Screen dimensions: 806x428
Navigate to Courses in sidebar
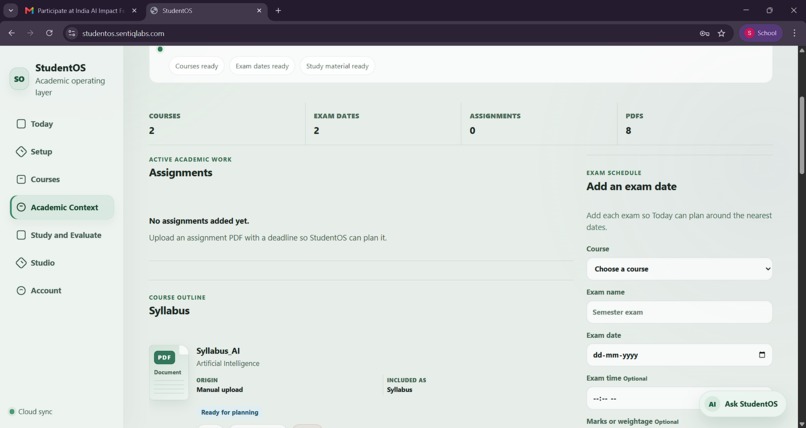[x=62, y=179]
